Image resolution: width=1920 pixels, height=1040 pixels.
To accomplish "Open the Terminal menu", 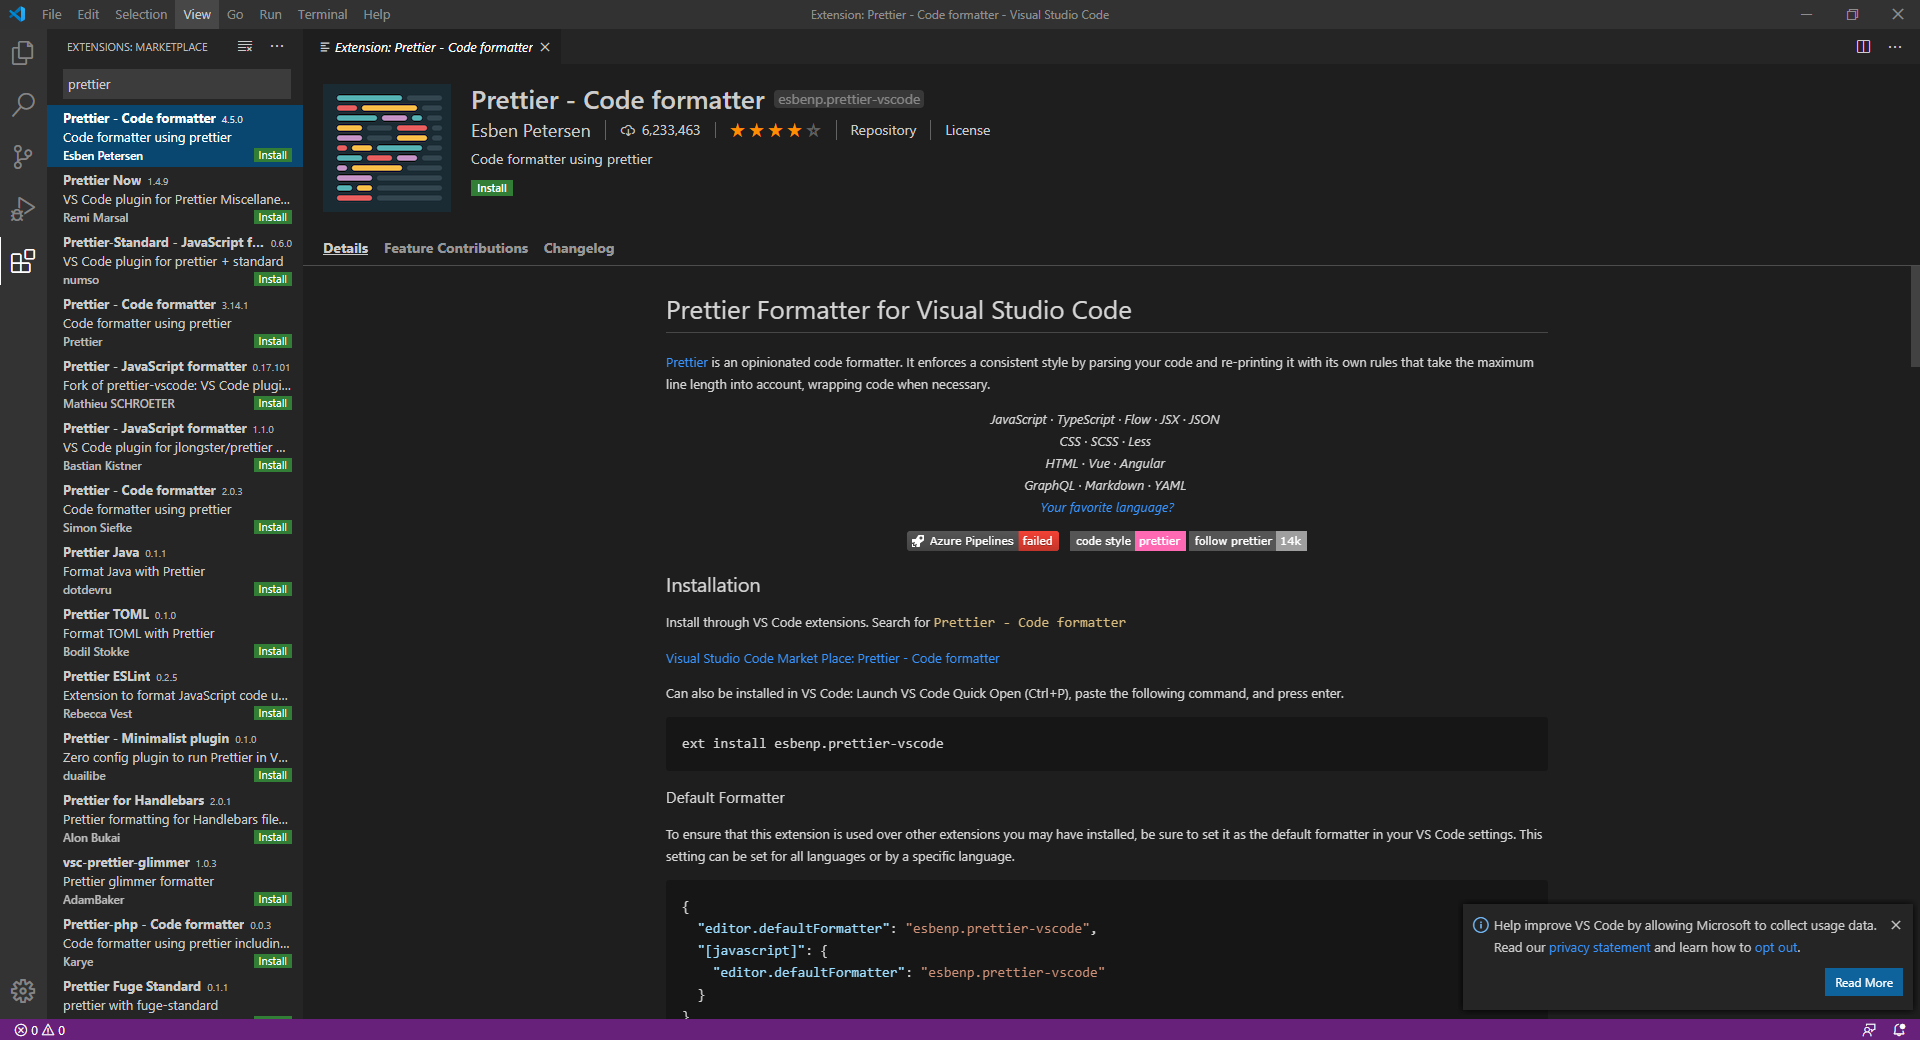I will click(322, 14).
